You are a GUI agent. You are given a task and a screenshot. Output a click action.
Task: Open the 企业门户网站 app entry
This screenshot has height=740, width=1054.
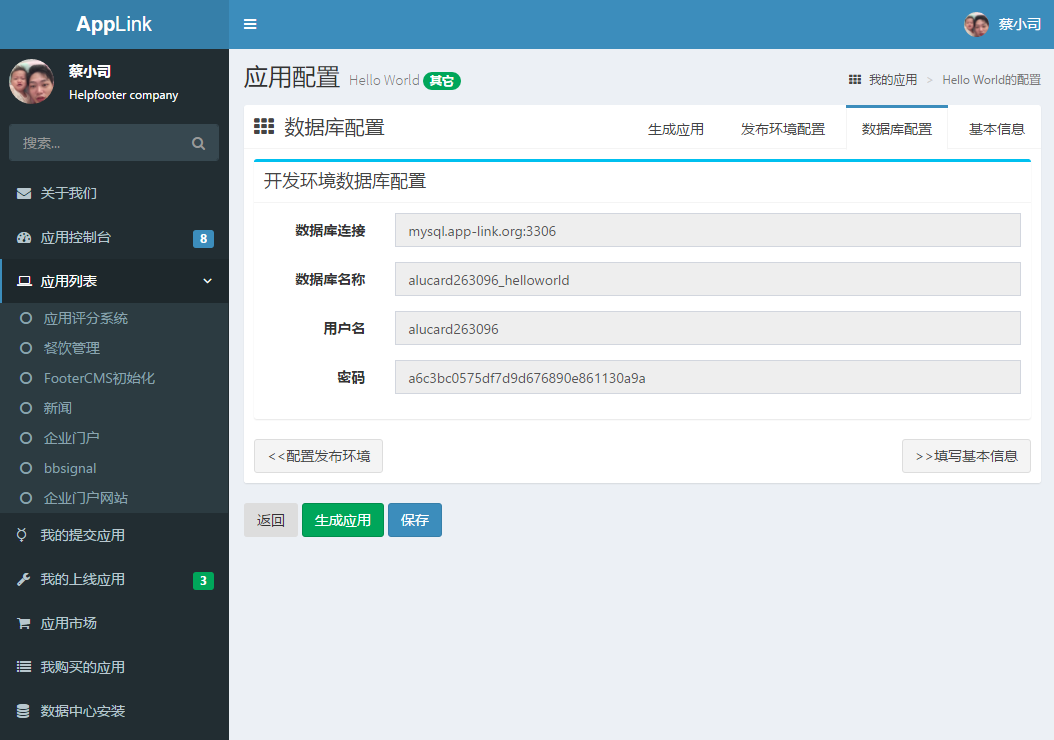click(x=114, y=498)
